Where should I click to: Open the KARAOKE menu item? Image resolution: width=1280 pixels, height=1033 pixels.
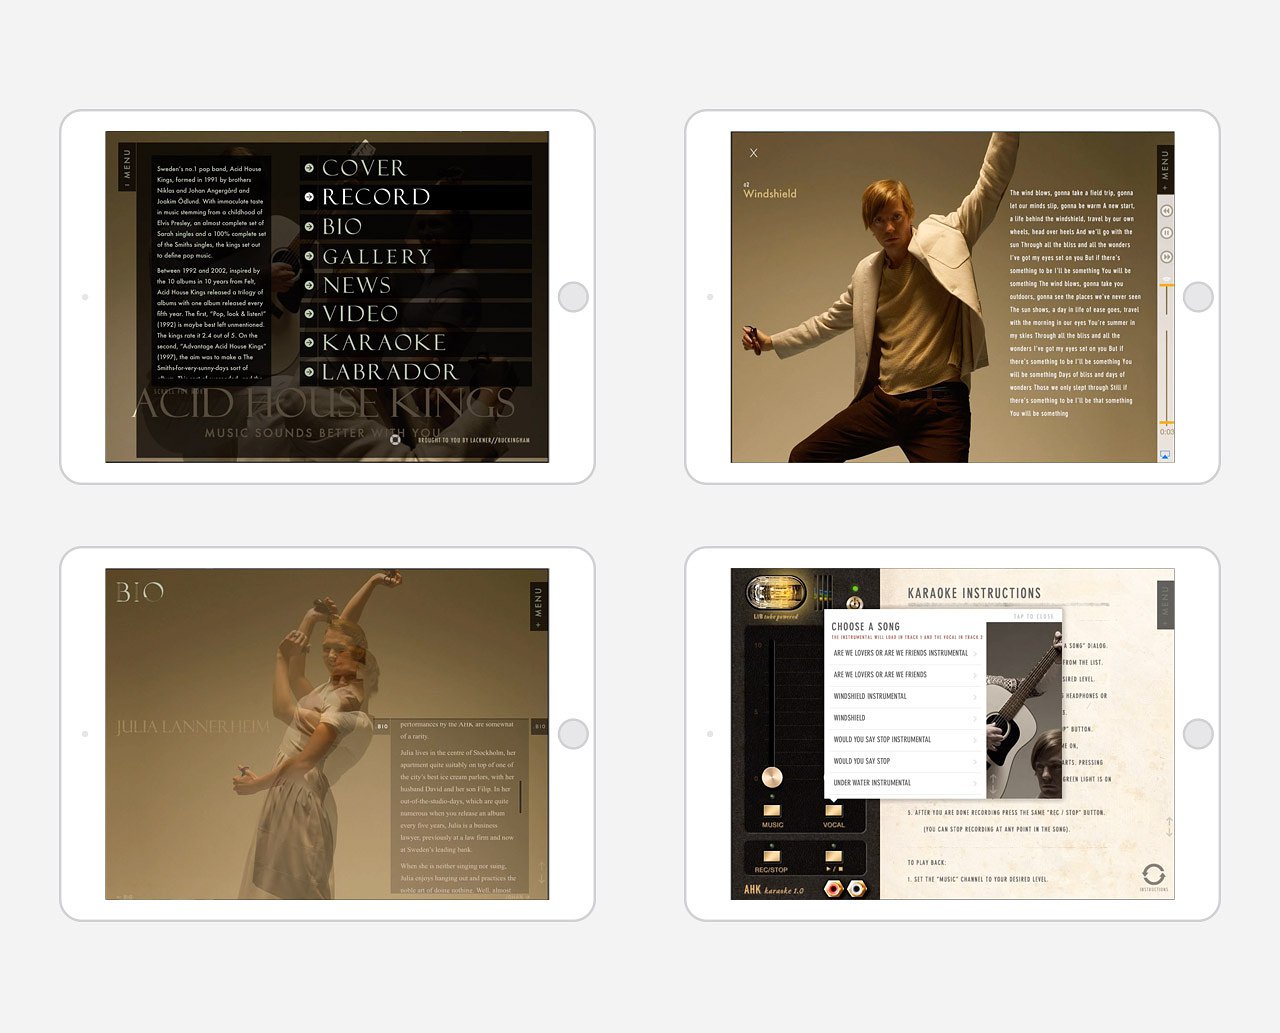click(383, 343)
